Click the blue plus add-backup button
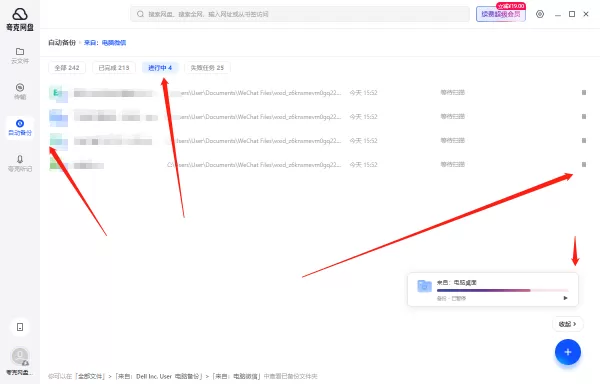 tap(568, 352)
